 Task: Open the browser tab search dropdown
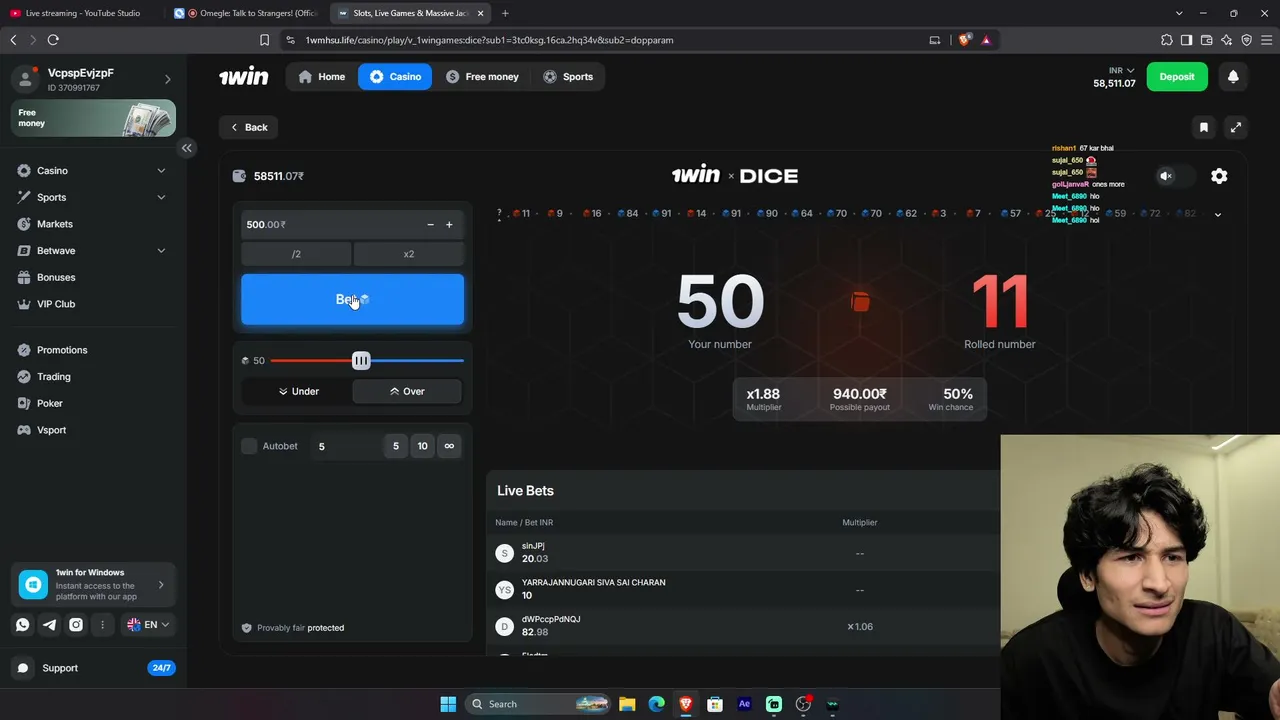point(1179,13)
